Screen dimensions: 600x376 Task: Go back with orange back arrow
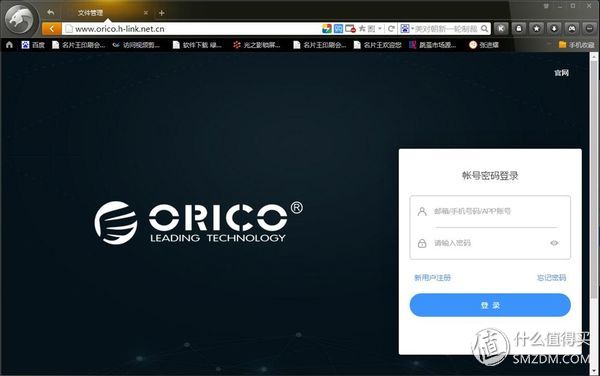pyautogui.click(x=52, y=29)
